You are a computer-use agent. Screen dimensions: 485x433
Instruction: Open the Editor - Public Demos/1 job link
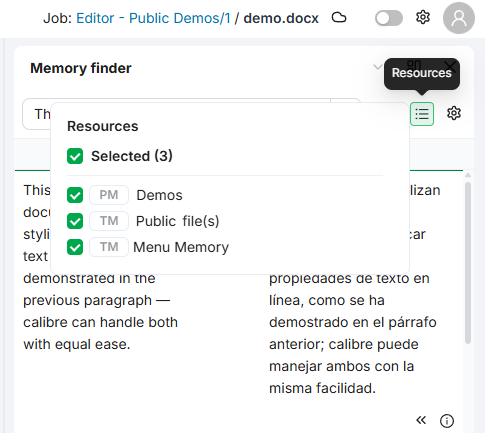point(153,18)
